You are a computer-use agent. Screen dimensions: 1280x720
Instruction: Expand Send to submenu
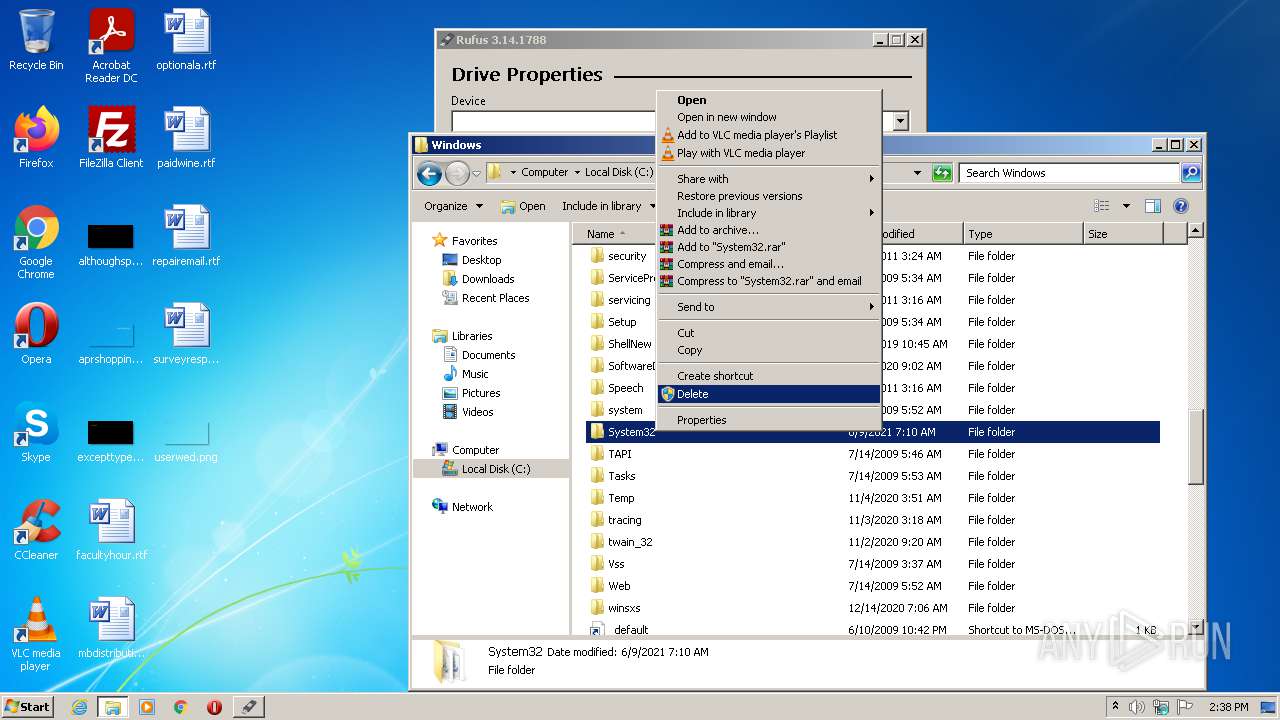pos(769,307)
